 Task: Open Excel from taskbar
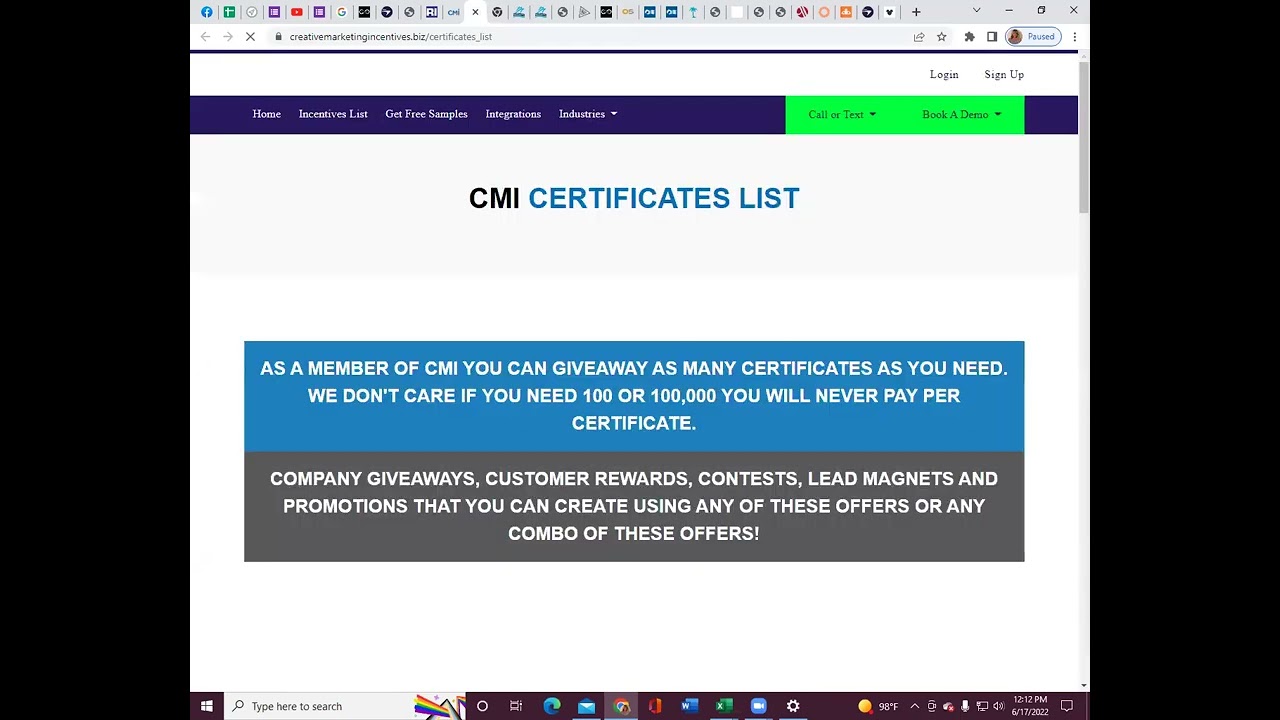[724, 706]
